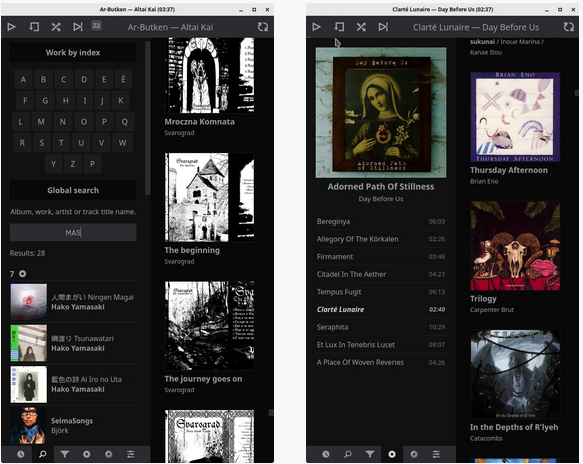Open Trilogy album by Carpenter Brut
This screenshot has width=583, height=464.
pos(515,246)
